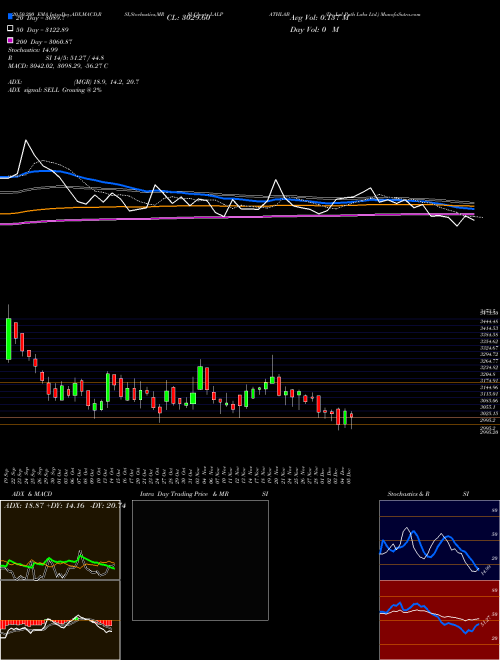Click the red RSI chart panel
Image resolution: width=500 pixels, height=660 pixels.
[x=439, y=620]
